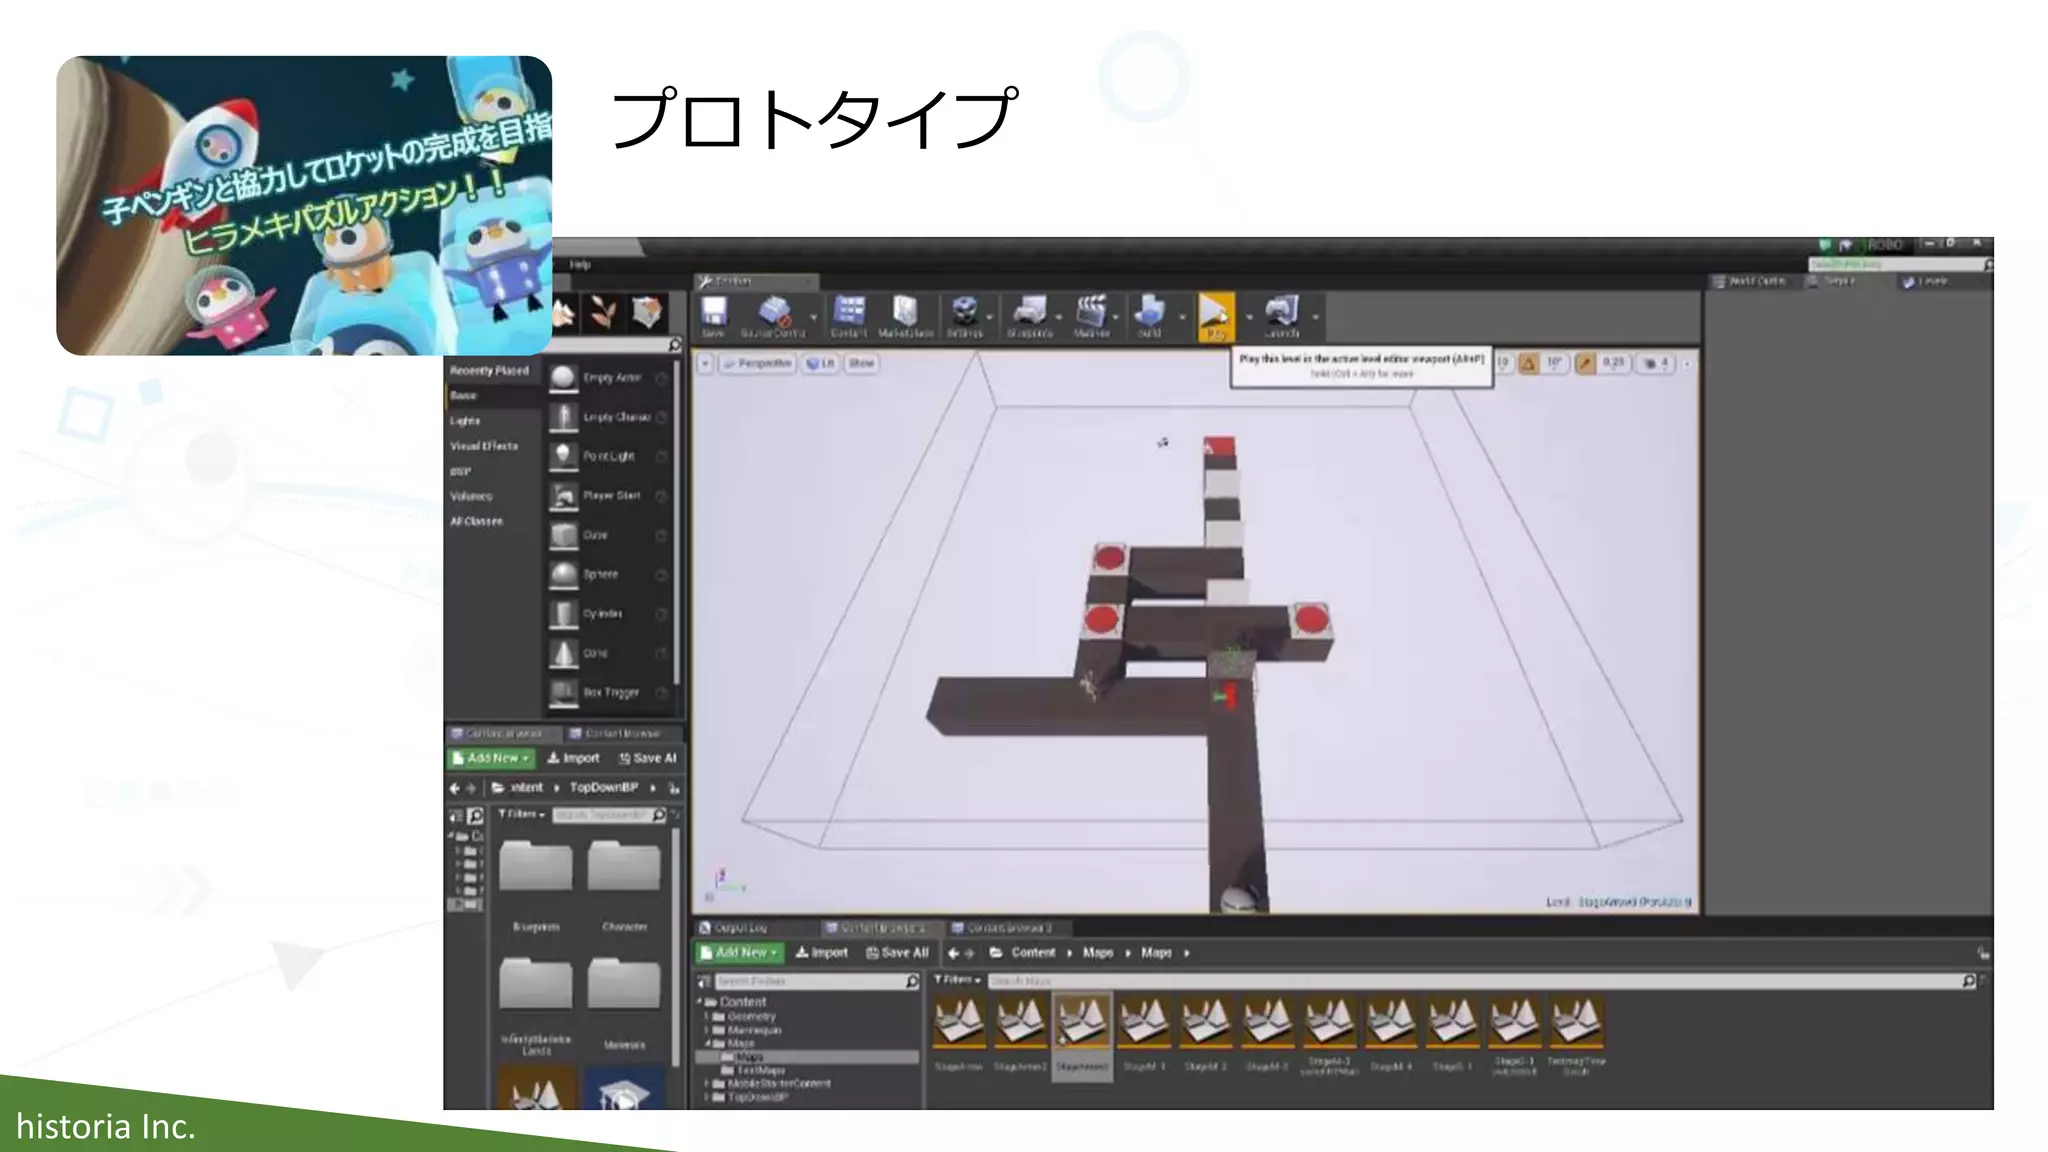The width and height of the screenshot is (2048, 1152).
Task: Click the Save icon in the toolbar
Action: 713,314
